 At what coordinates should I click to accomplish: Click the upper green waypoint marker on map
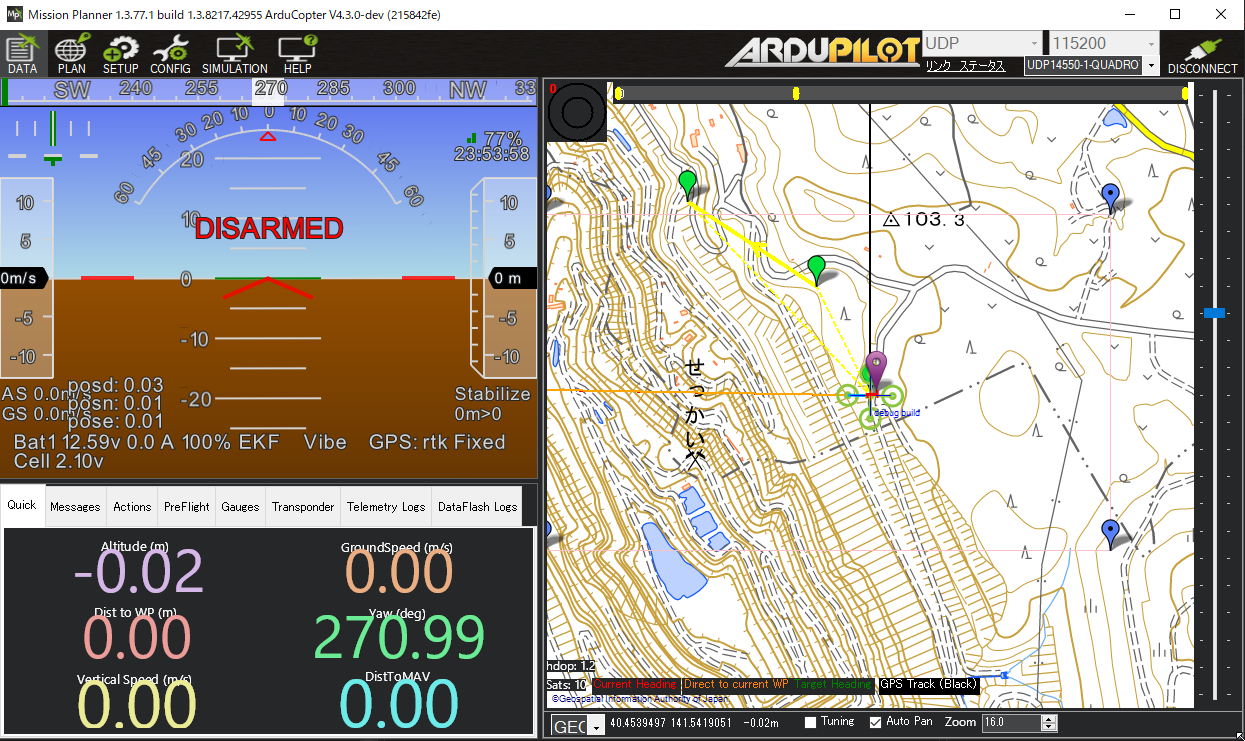687,184
